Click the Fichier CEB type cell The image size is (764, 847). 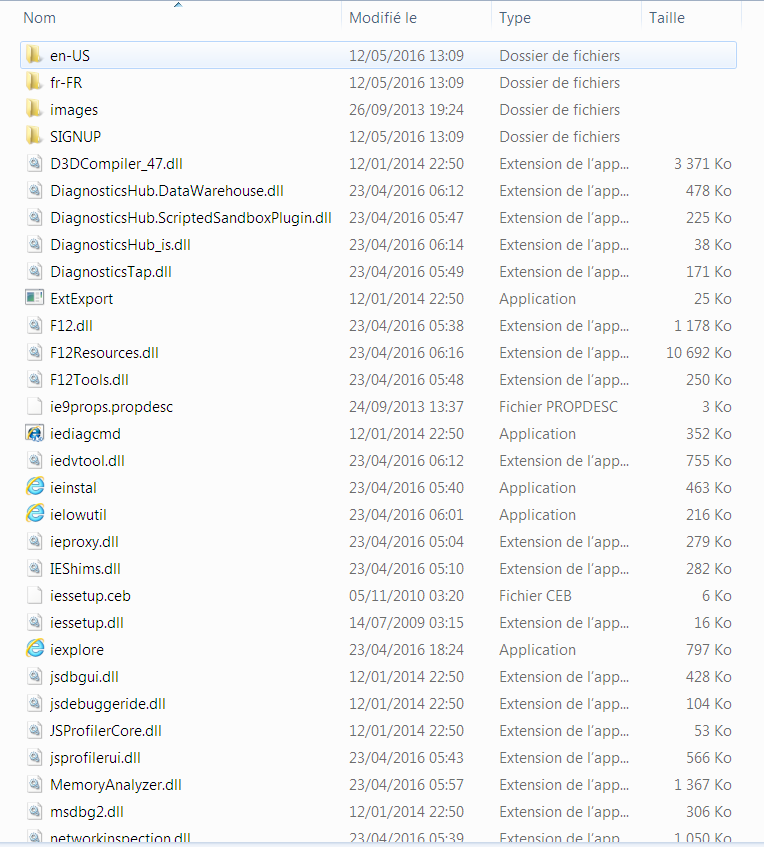[535, 596]
